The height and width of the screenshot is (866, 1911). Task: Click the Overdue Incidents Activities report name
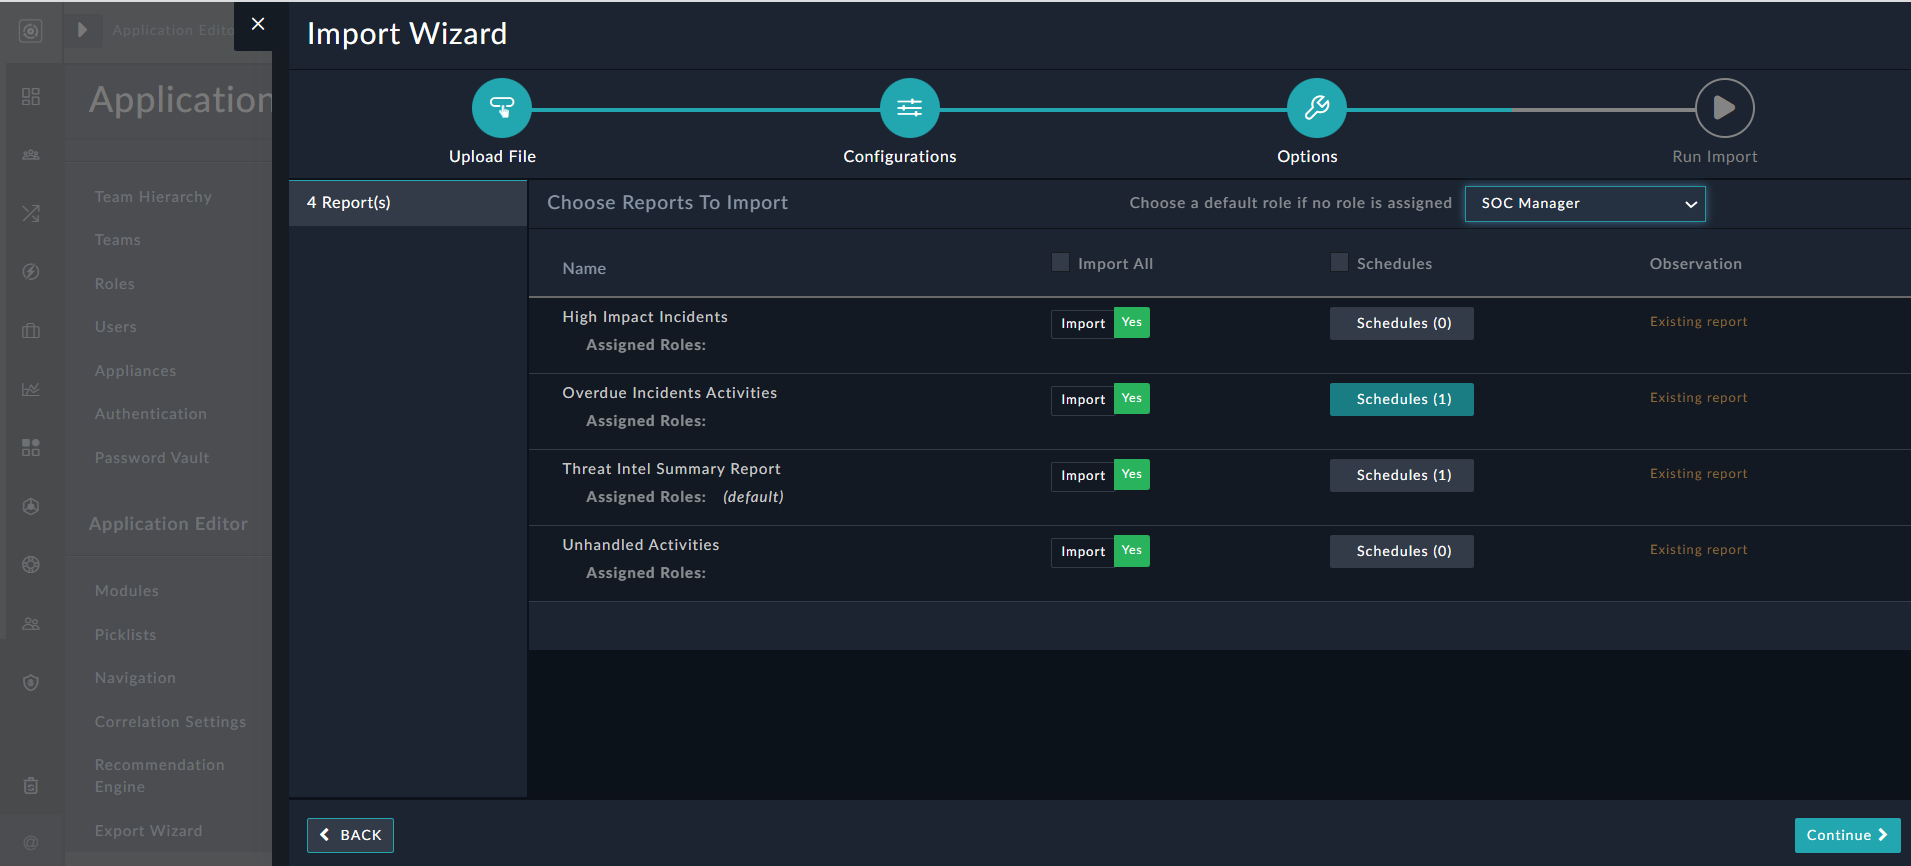[x=669, y=393]
